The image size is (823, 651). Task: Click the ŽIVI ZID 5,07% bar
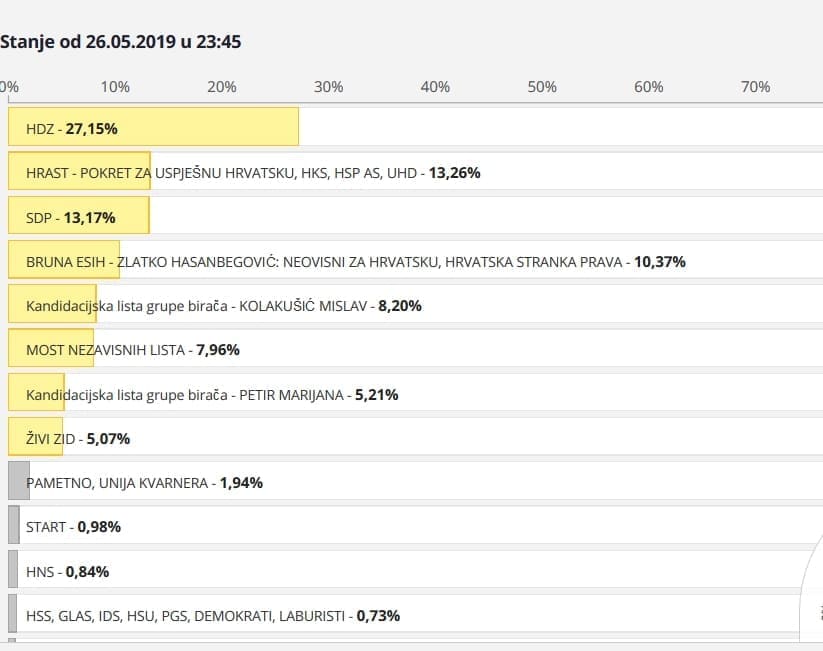[x=35, y=438]
